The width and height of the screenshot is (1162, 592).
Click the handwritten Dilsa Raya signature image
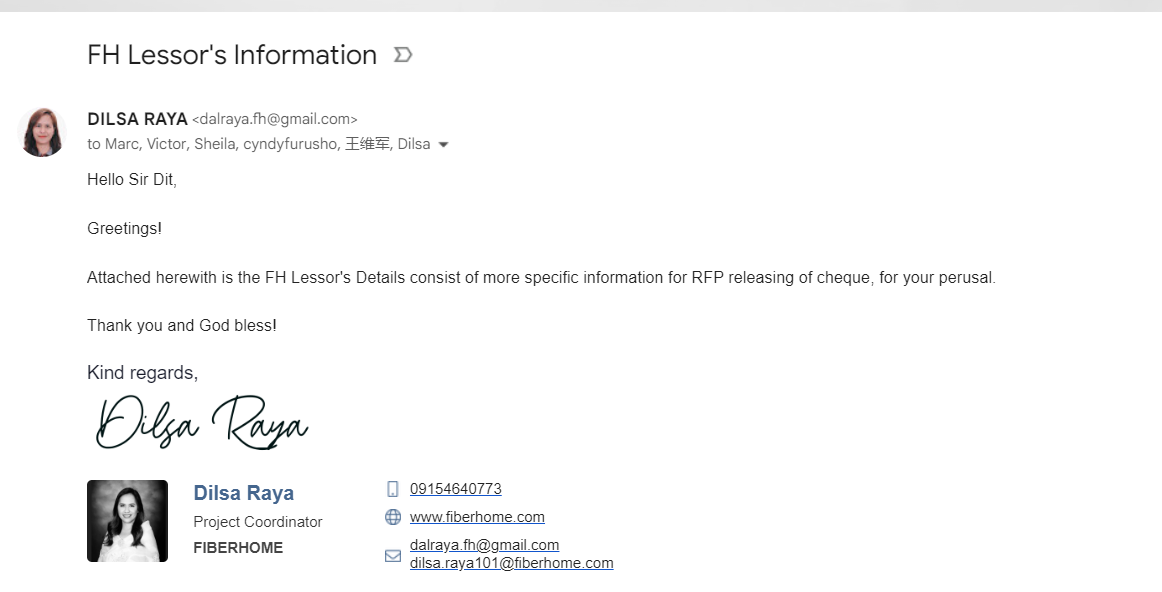pyautogui.click(x=202, y=424)
